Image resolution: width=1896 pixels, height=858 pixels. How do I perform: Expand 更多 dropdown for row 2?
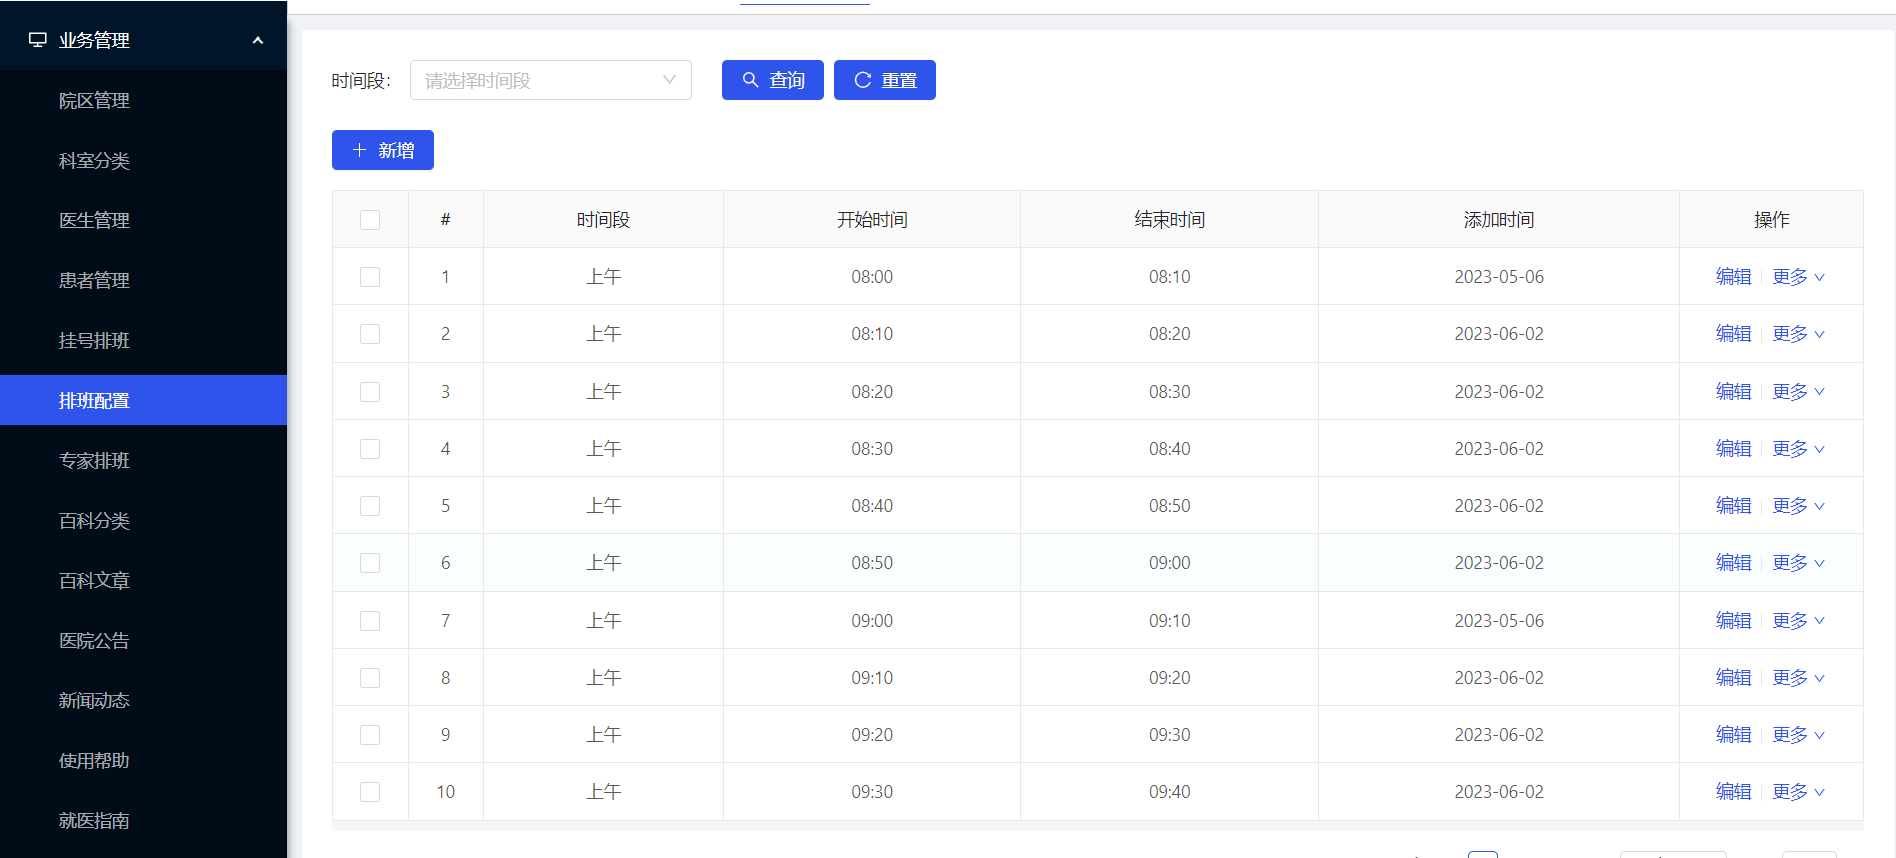[1799, 334]
